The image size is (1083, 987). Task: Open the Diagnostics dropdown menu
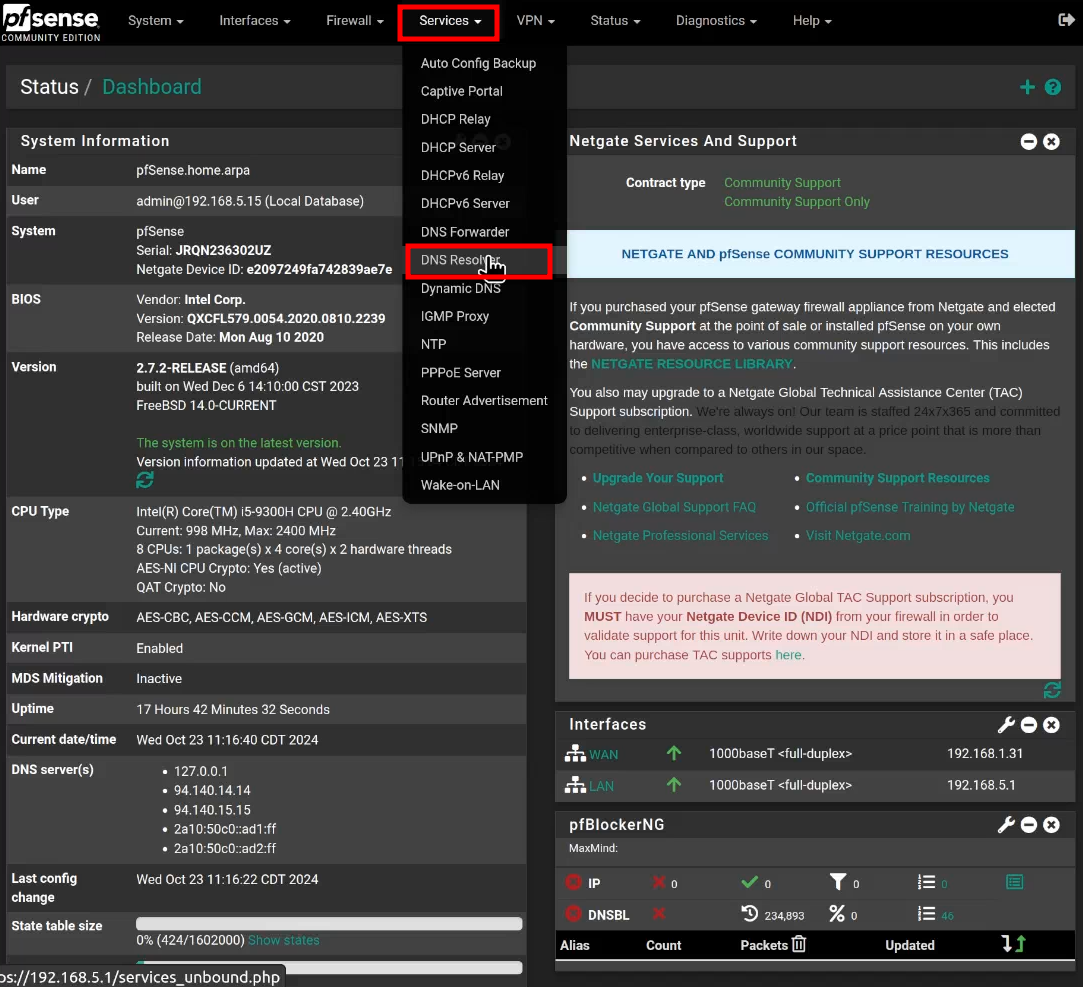(716, 21)
